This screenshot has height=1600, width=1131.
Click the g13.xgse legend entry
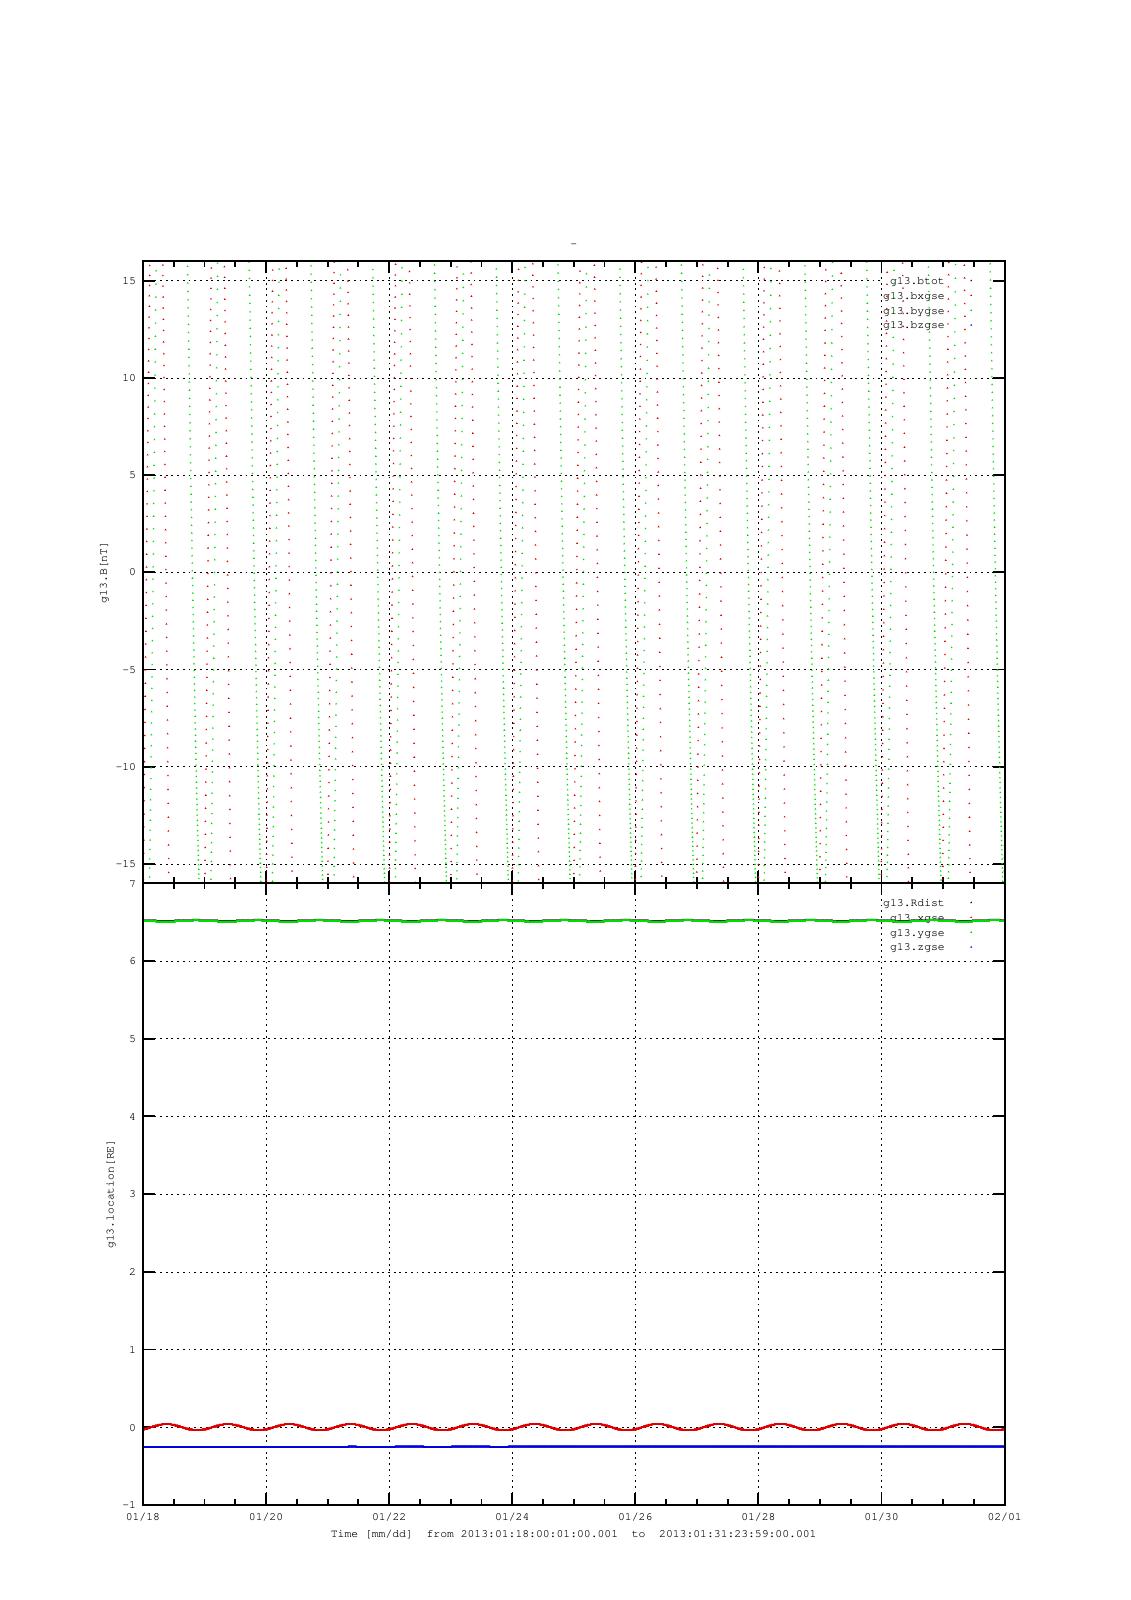(917, 918)
